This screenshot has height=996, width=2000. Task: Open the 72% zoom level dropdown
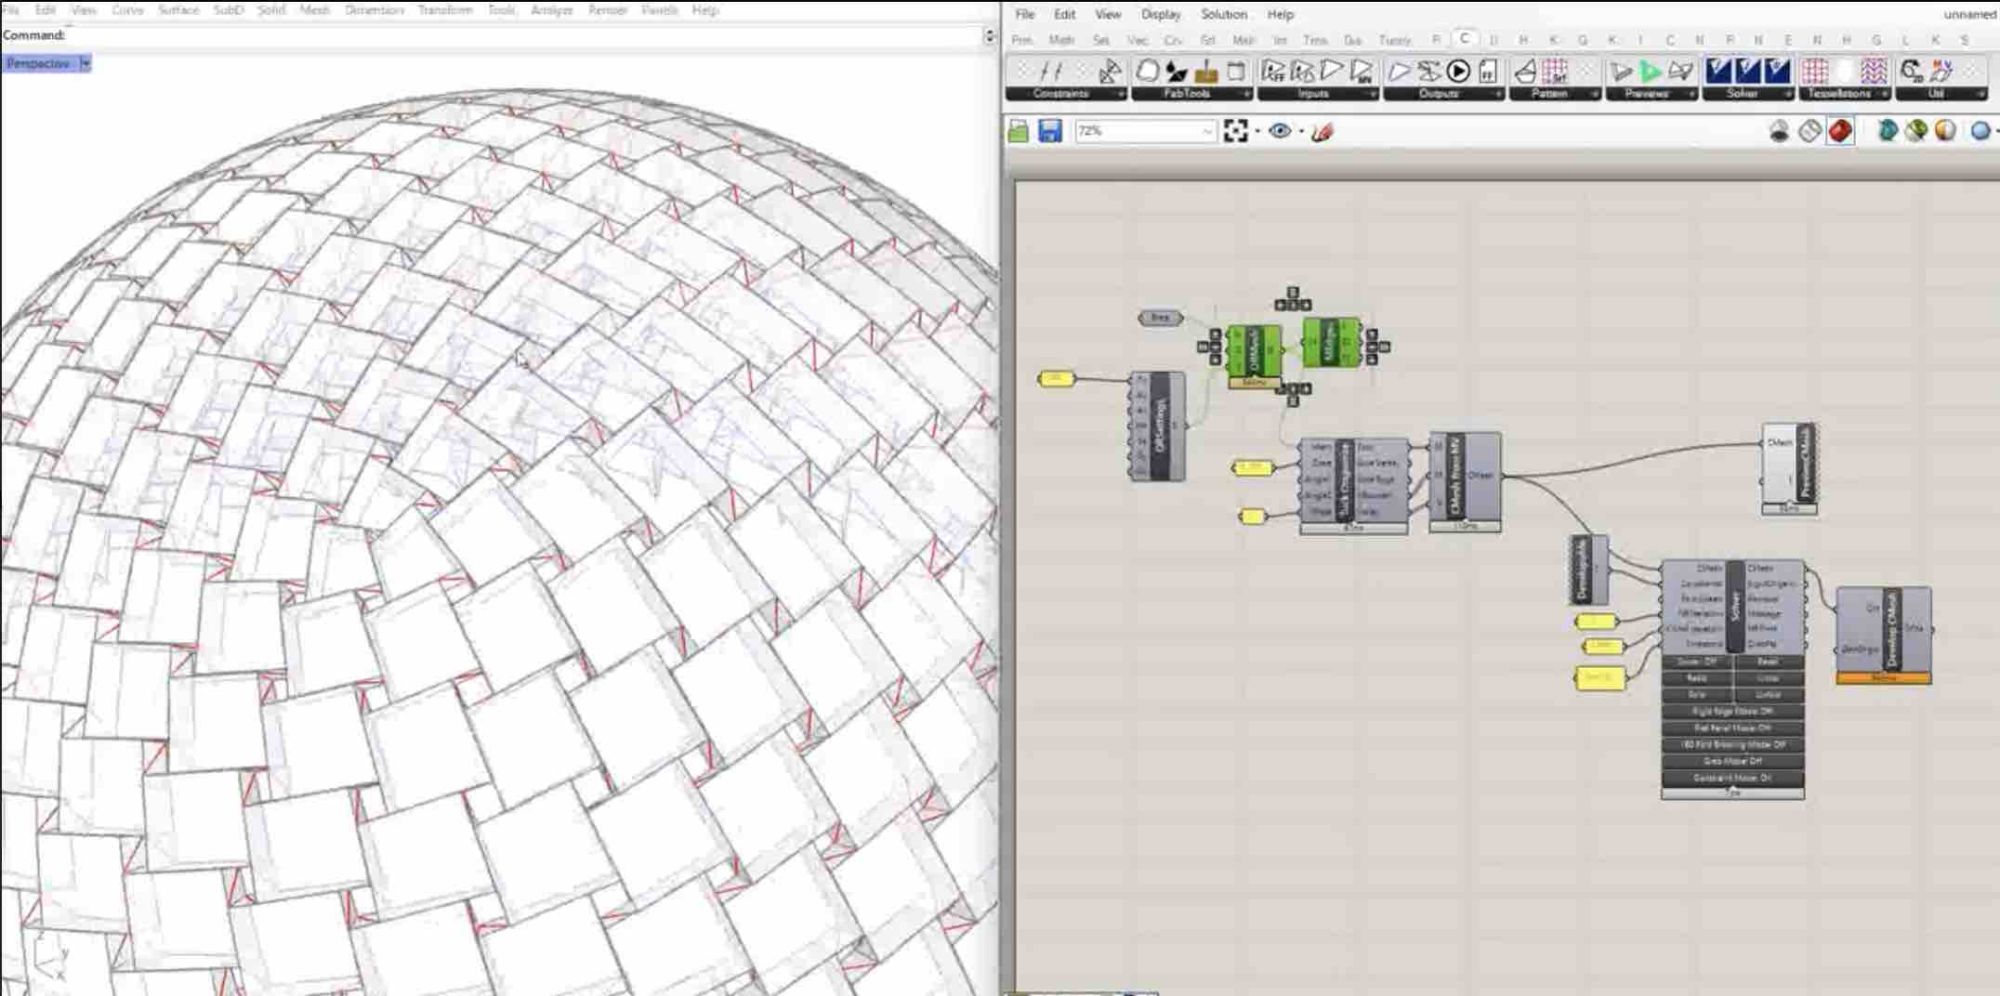coord(1206,131)
